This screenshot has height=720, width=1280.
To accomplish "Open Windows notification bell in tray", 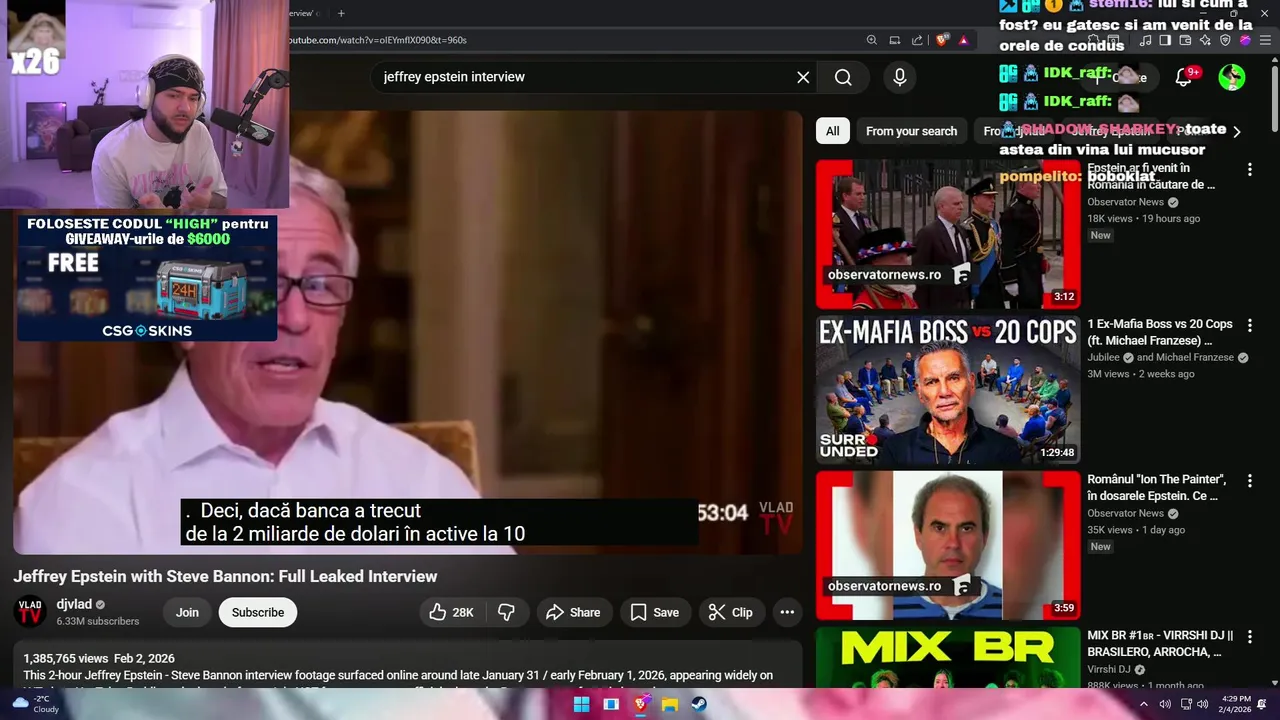I will tap(1262, 704).
